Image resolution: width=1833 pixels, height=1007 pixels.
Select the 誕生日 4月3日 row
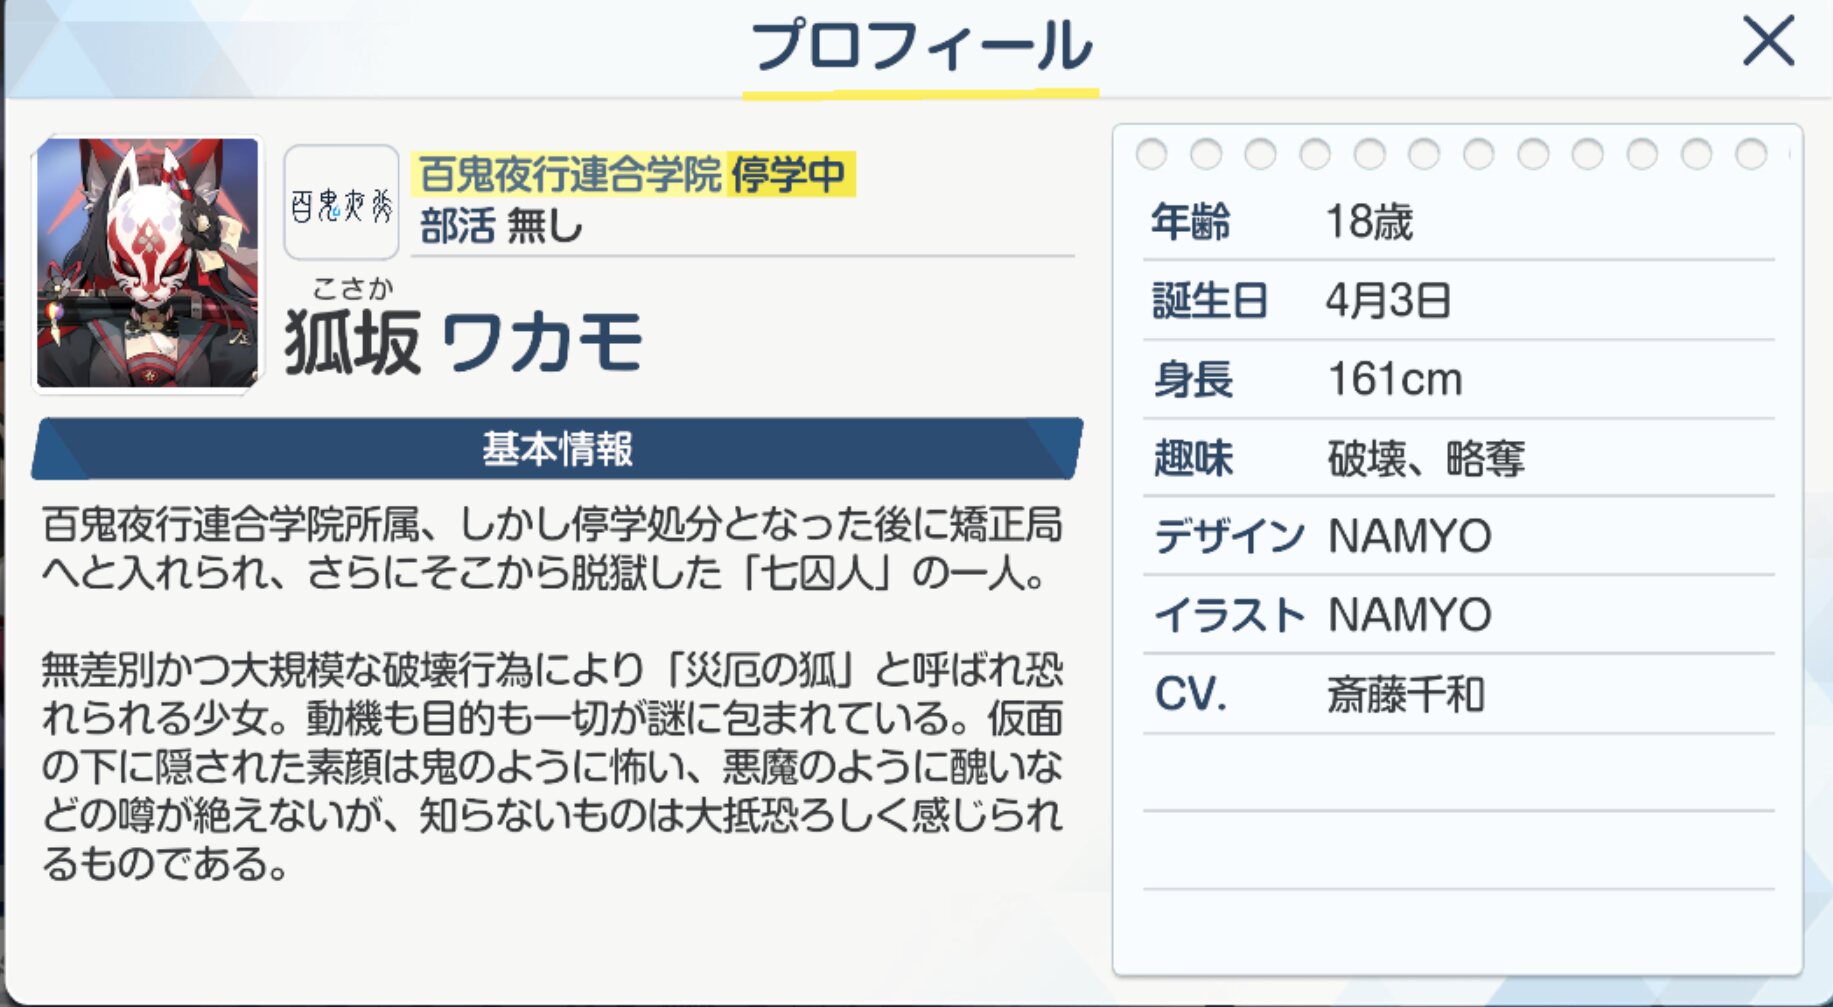[1457, 300]
